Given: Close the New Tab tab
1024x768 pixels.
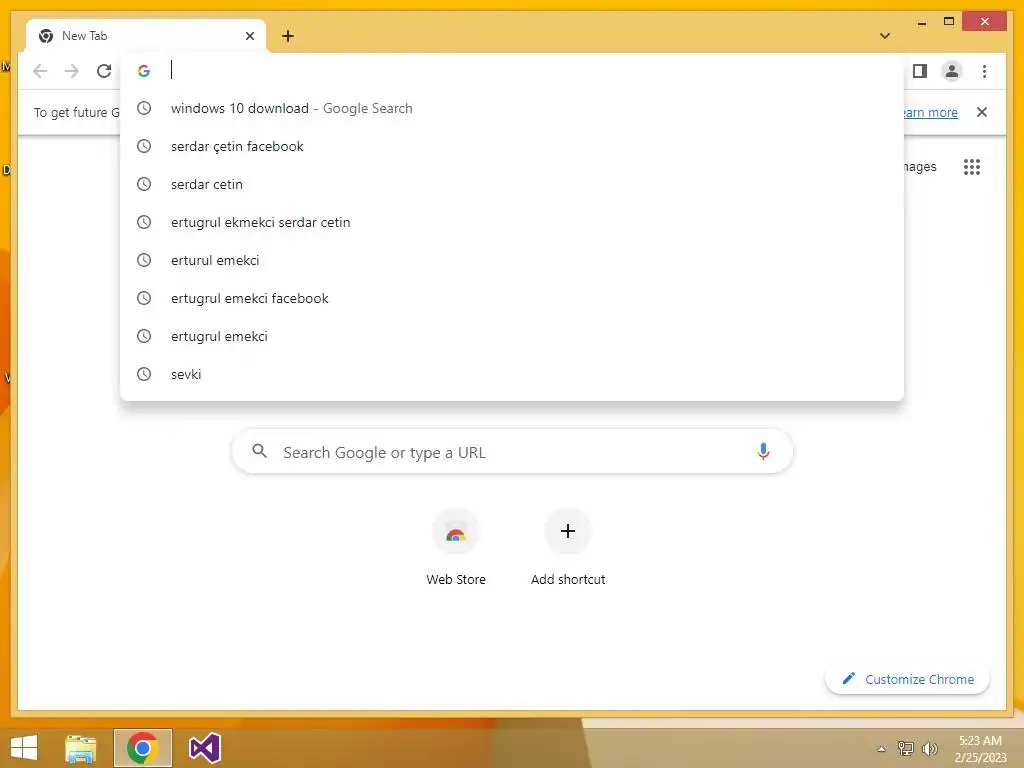Looking at the screenshot, I should tap(249, 36).
